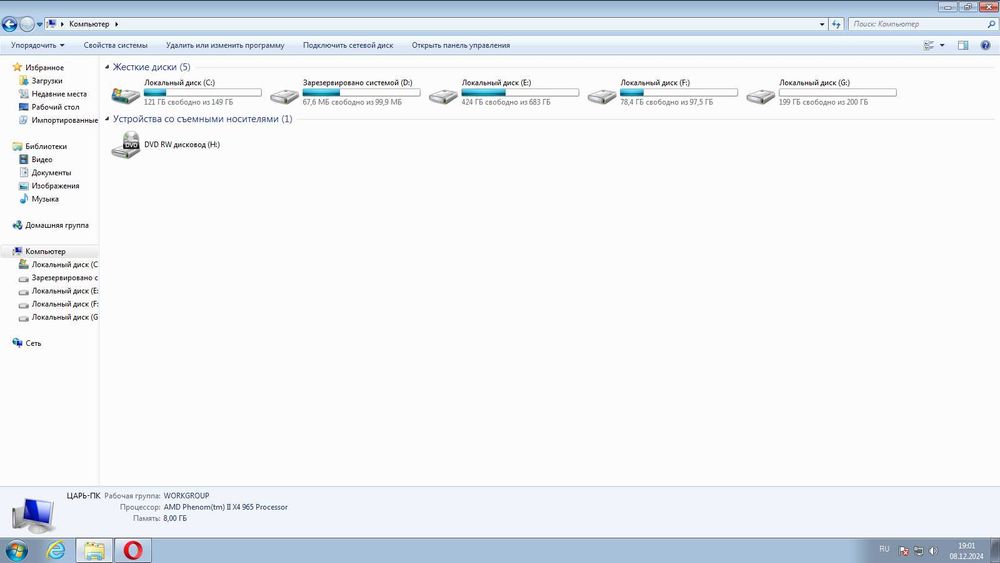Select Подключить сетевой диск
1000x563 pixels.
pyautogui.click(x=348, y=45)
